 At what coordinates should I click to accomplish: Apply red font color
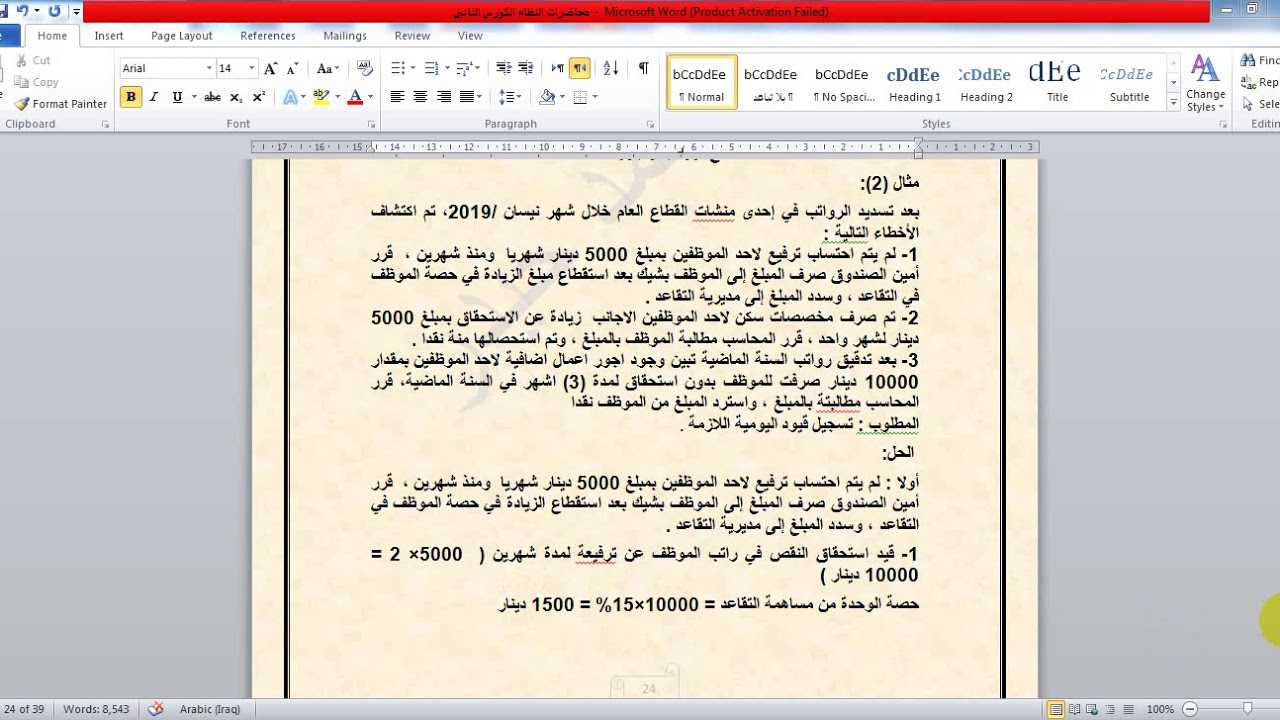point(354,97)
